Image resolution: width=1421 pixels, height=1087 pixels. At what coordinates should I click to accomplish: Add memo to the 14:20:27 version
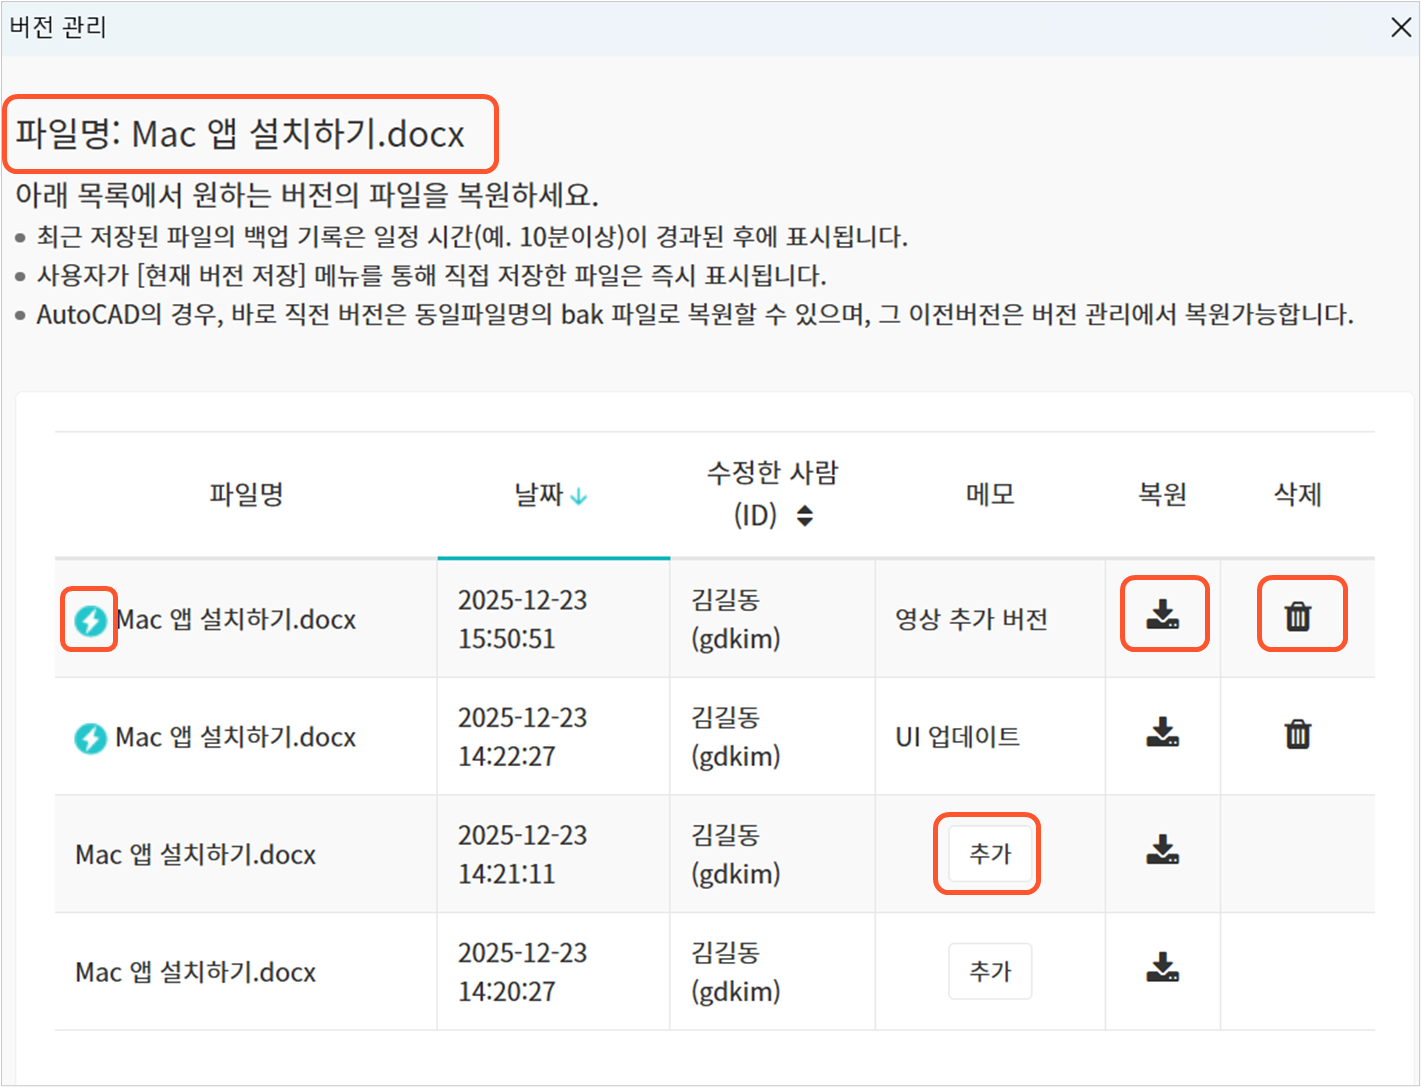989,971
